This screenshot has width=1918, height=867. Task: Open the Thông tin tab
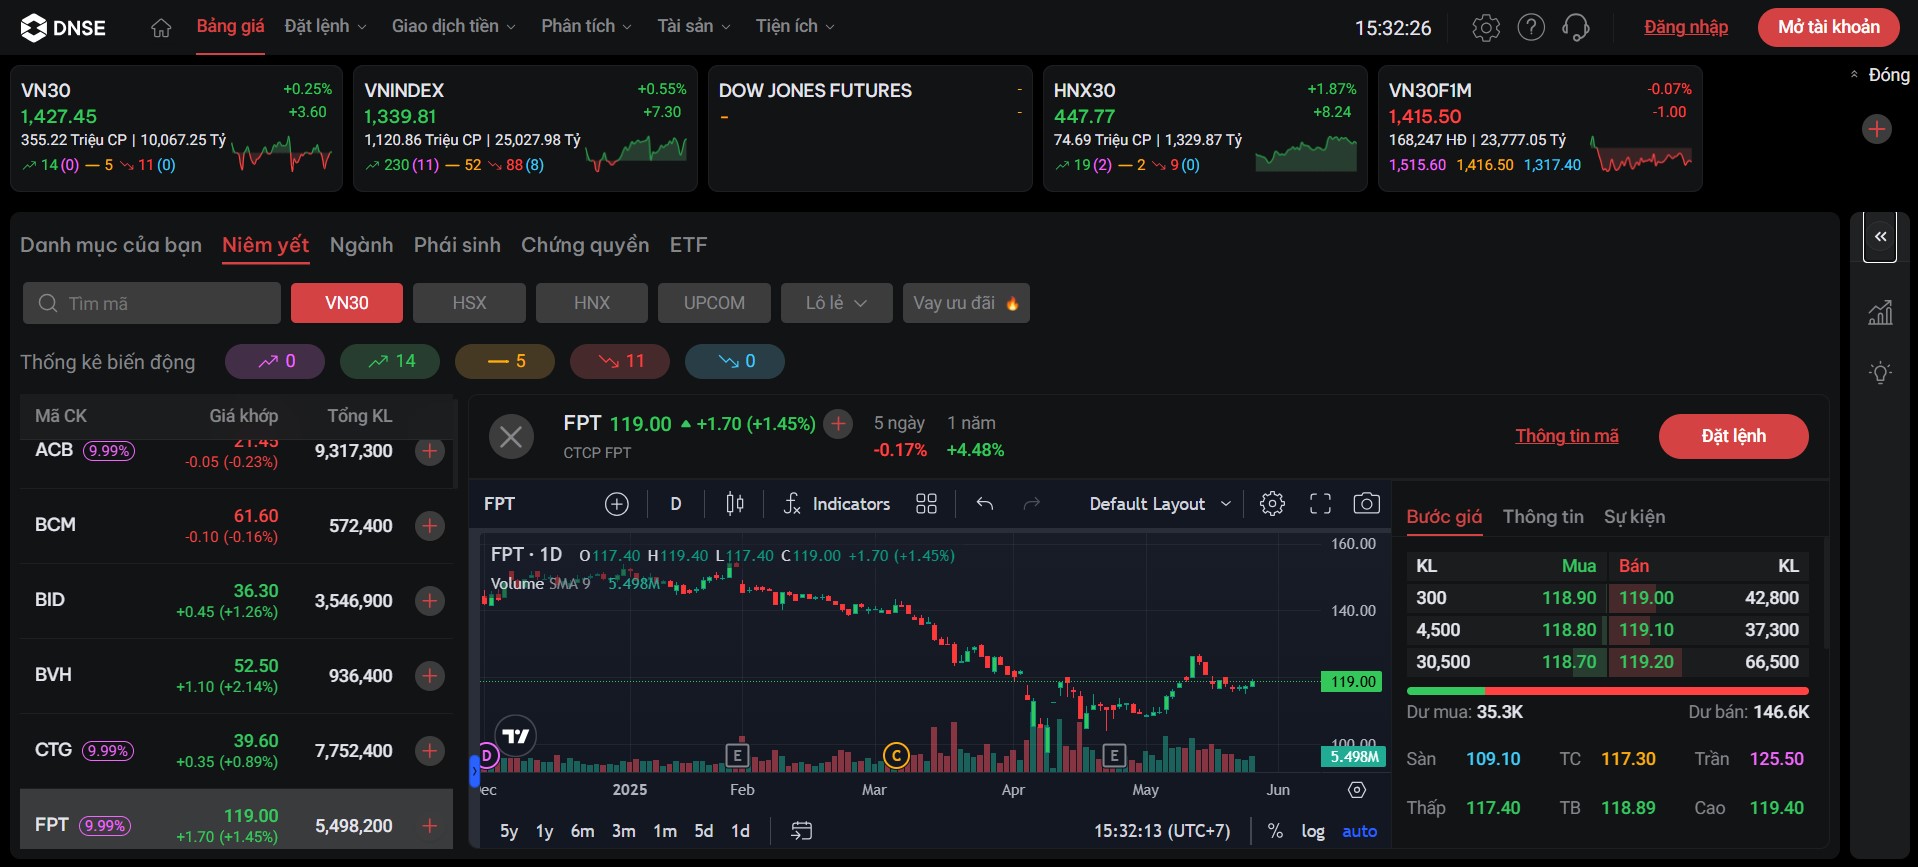coord(1543,517)
